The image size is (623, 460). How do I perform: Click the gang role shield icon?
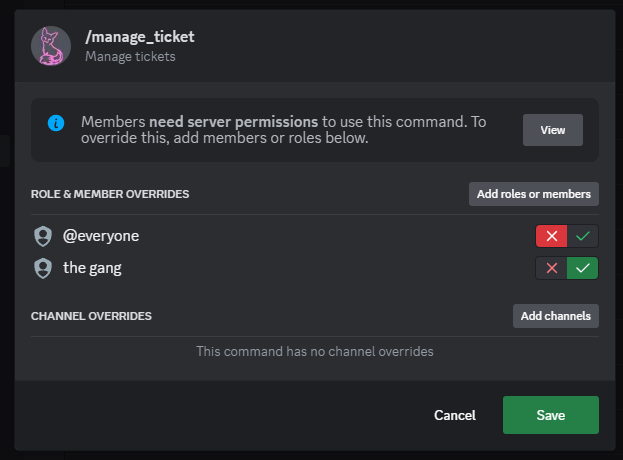pyautogui.click(x=43, y=268)
